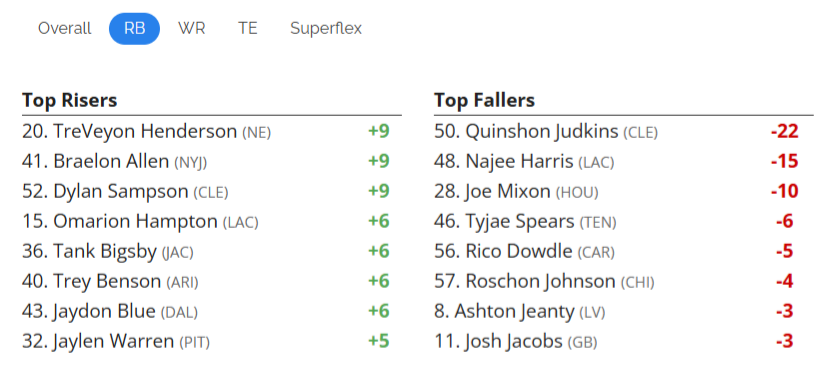Image resolution: width=826 pixels, height=366 pixels.
Task: View Ashton Jeanty's player page
Action: [x=514, y=312]
